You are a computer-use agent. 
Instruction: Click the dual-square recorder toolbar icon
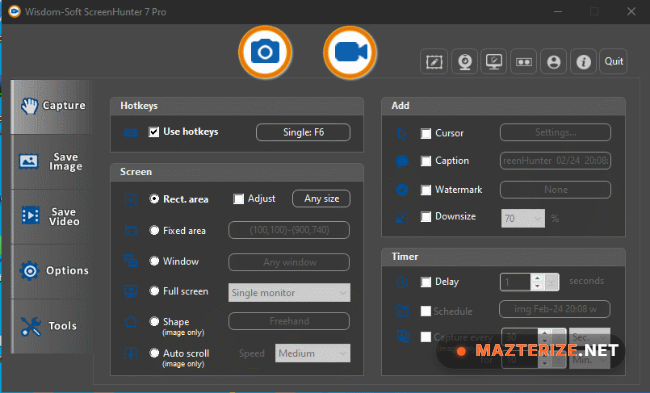[x=524, y=61]
